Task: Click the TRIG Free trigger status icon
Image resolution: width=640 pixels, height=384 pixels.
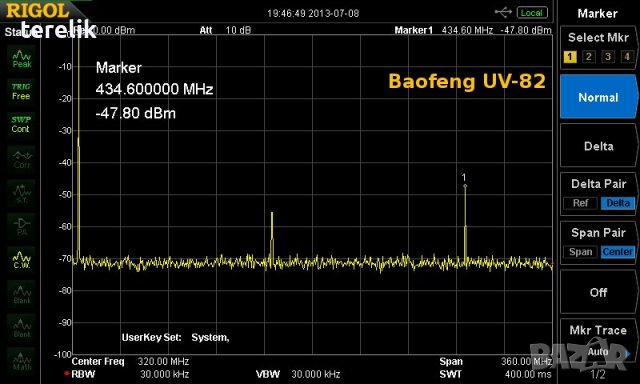Action: (x=21, y=91)
